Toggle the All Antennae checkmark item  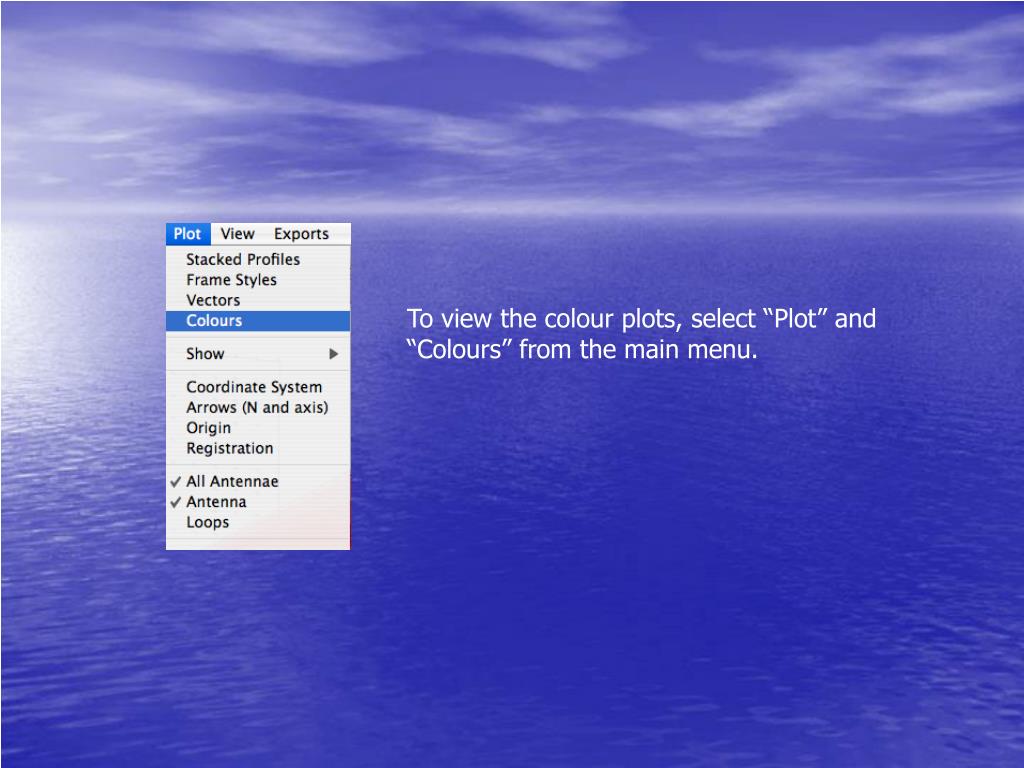point(258,481)
